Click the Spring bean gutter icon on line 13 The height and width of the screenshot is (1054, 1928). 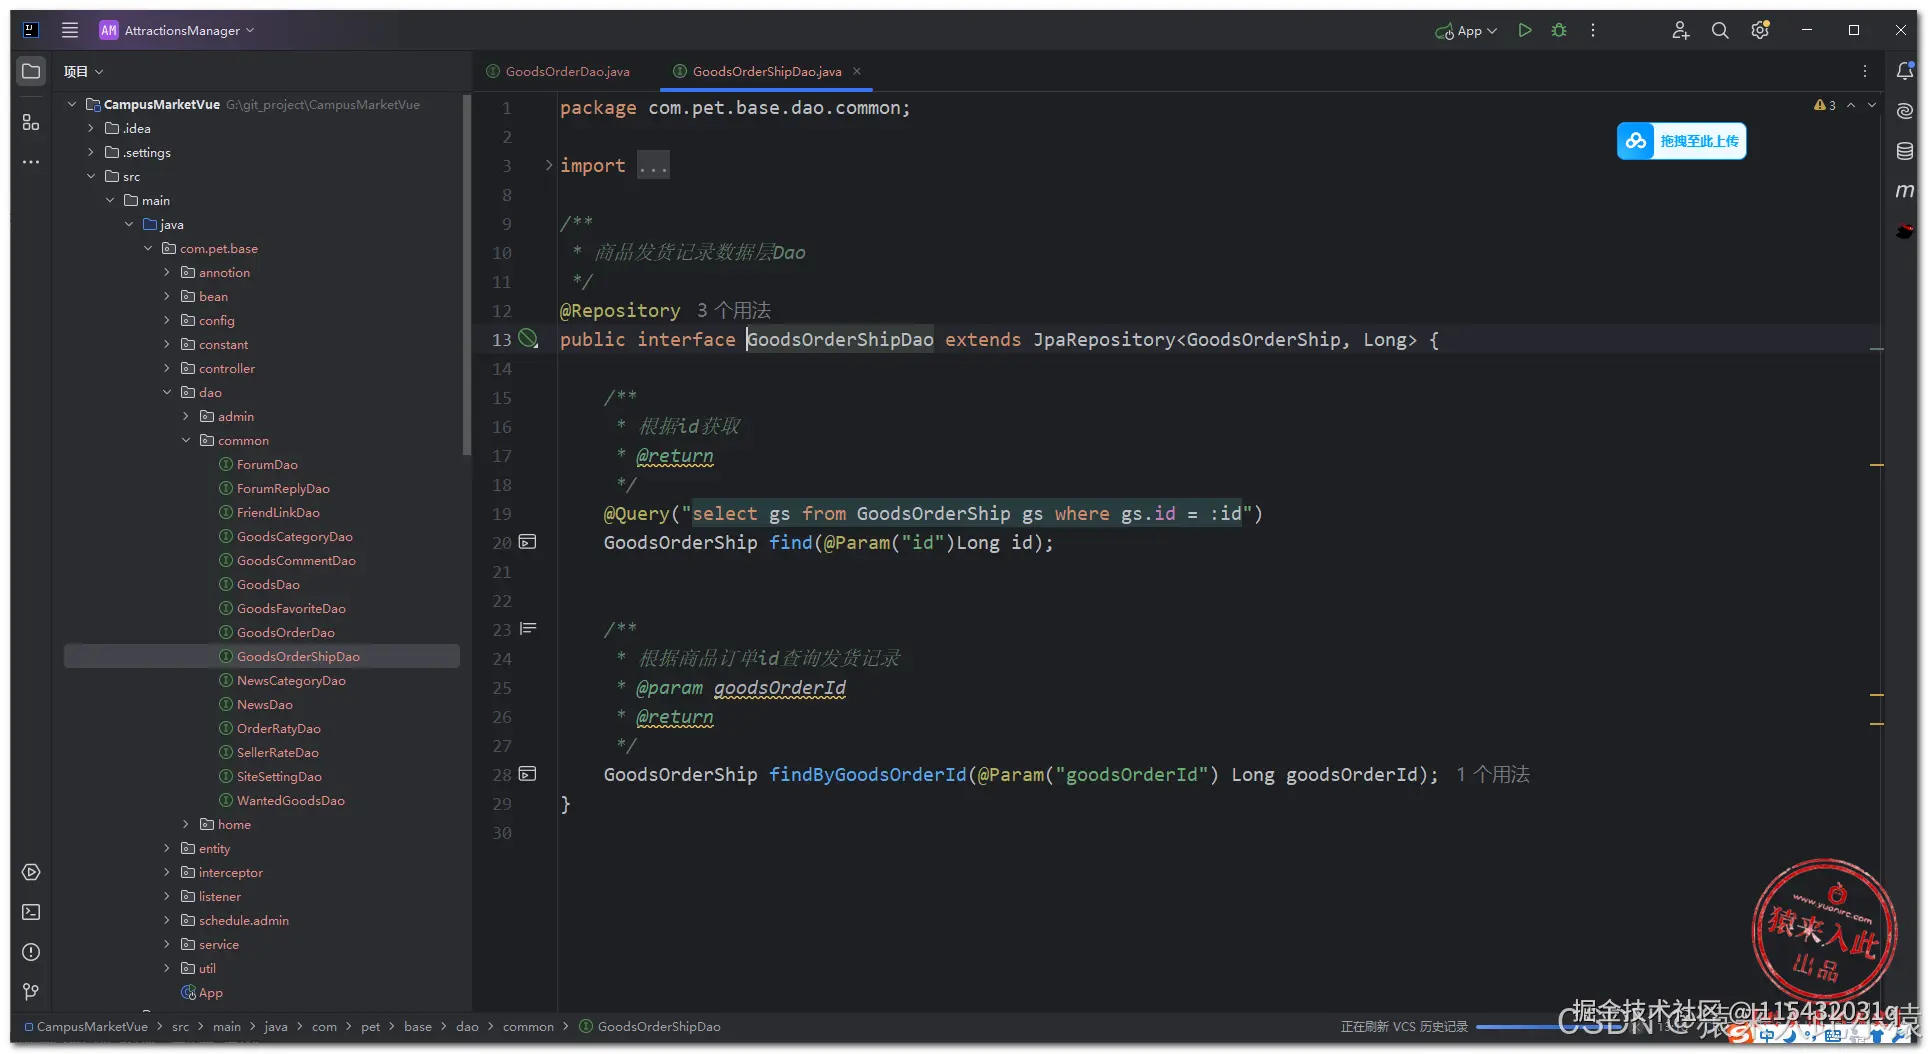tap(529, 339)
